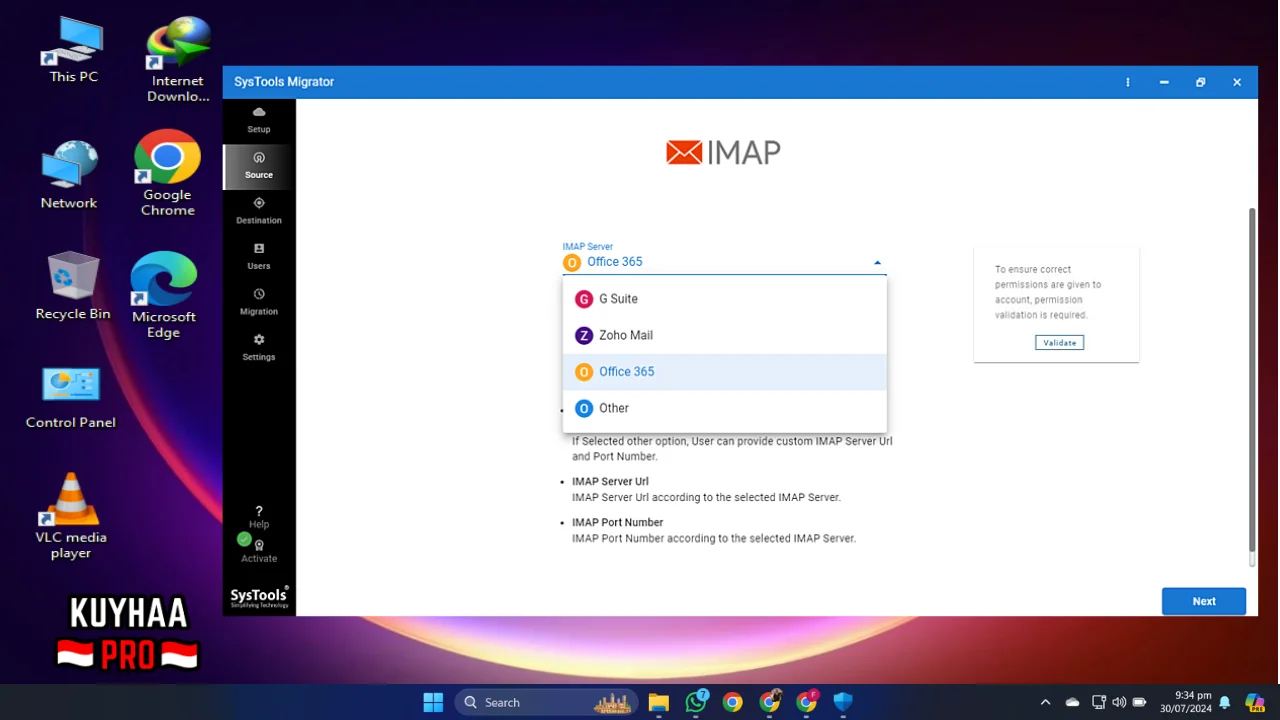Viewport: 1280px width, 720px height.
Task: Select the Recycle Bin desktop icon
Action: point(73,286)
